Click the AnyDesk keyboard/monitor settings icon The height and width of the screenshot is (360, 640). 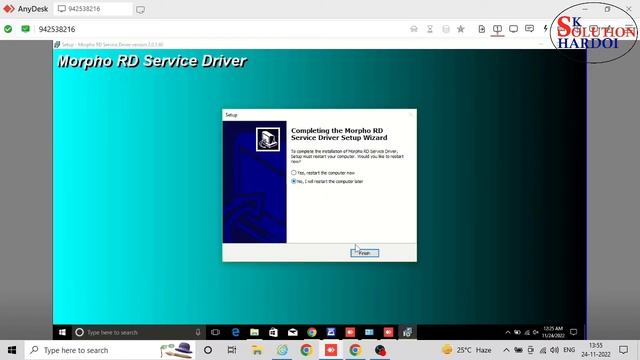[x=497, y=29]
